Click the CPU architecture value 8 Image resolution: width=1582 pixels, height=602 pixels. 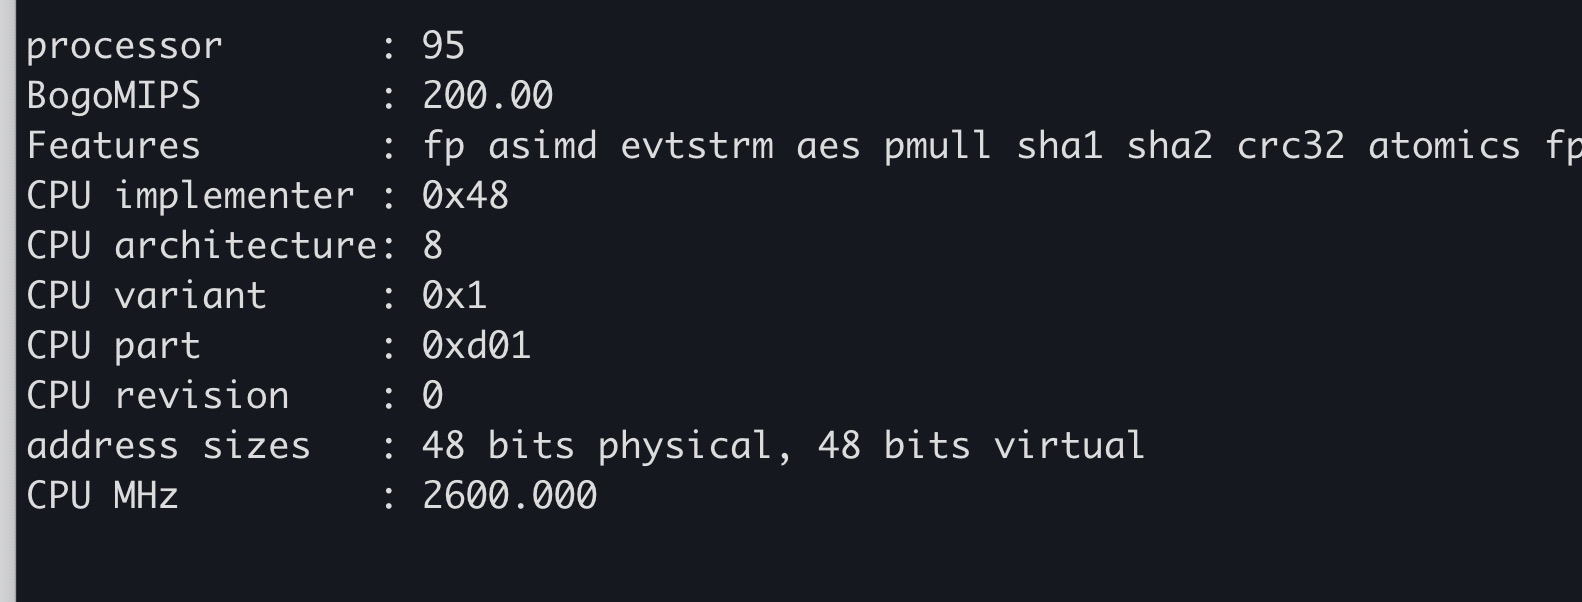point(432,246)
